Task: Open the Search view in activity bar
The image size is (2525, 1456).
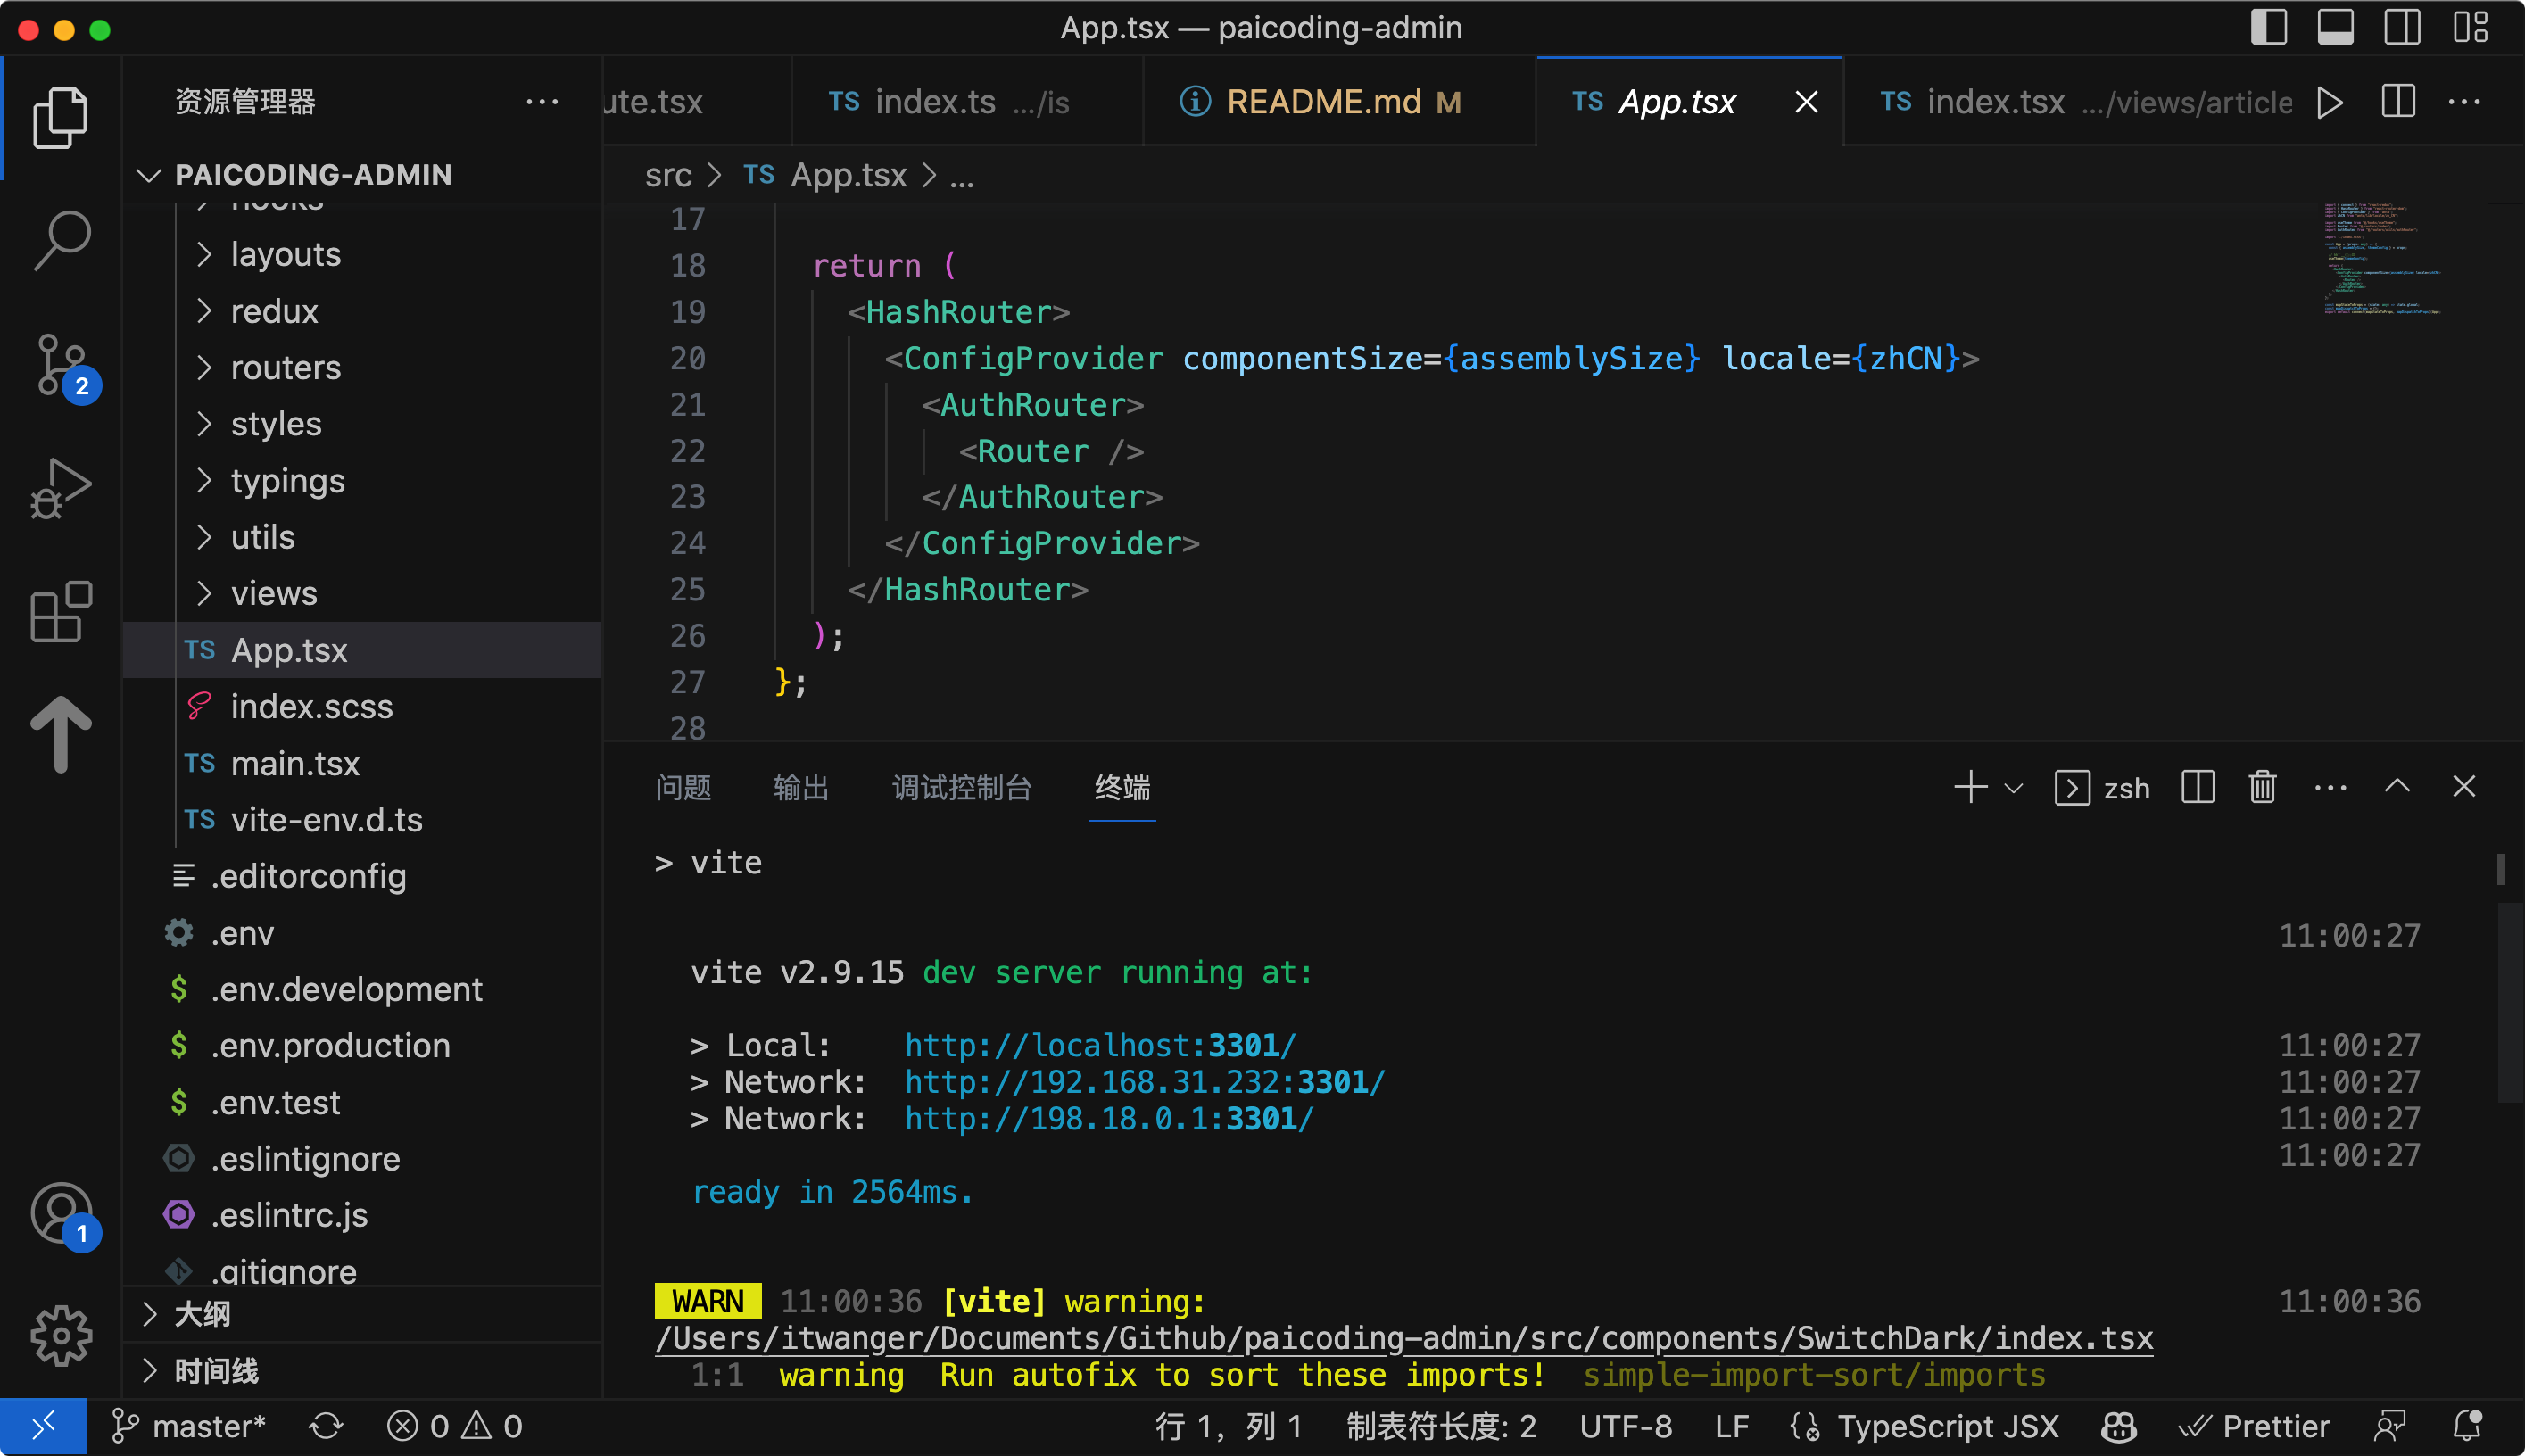Action: [61, 240]
